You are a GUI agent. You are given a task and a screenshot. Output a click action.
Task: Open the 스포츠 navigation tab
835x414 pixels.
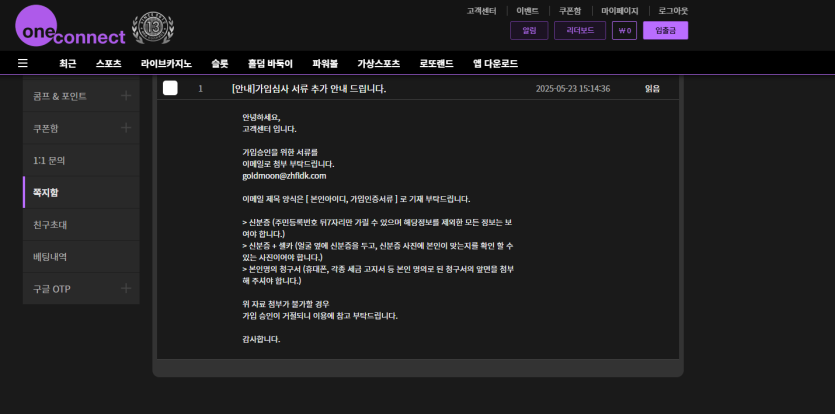[109, 63]
